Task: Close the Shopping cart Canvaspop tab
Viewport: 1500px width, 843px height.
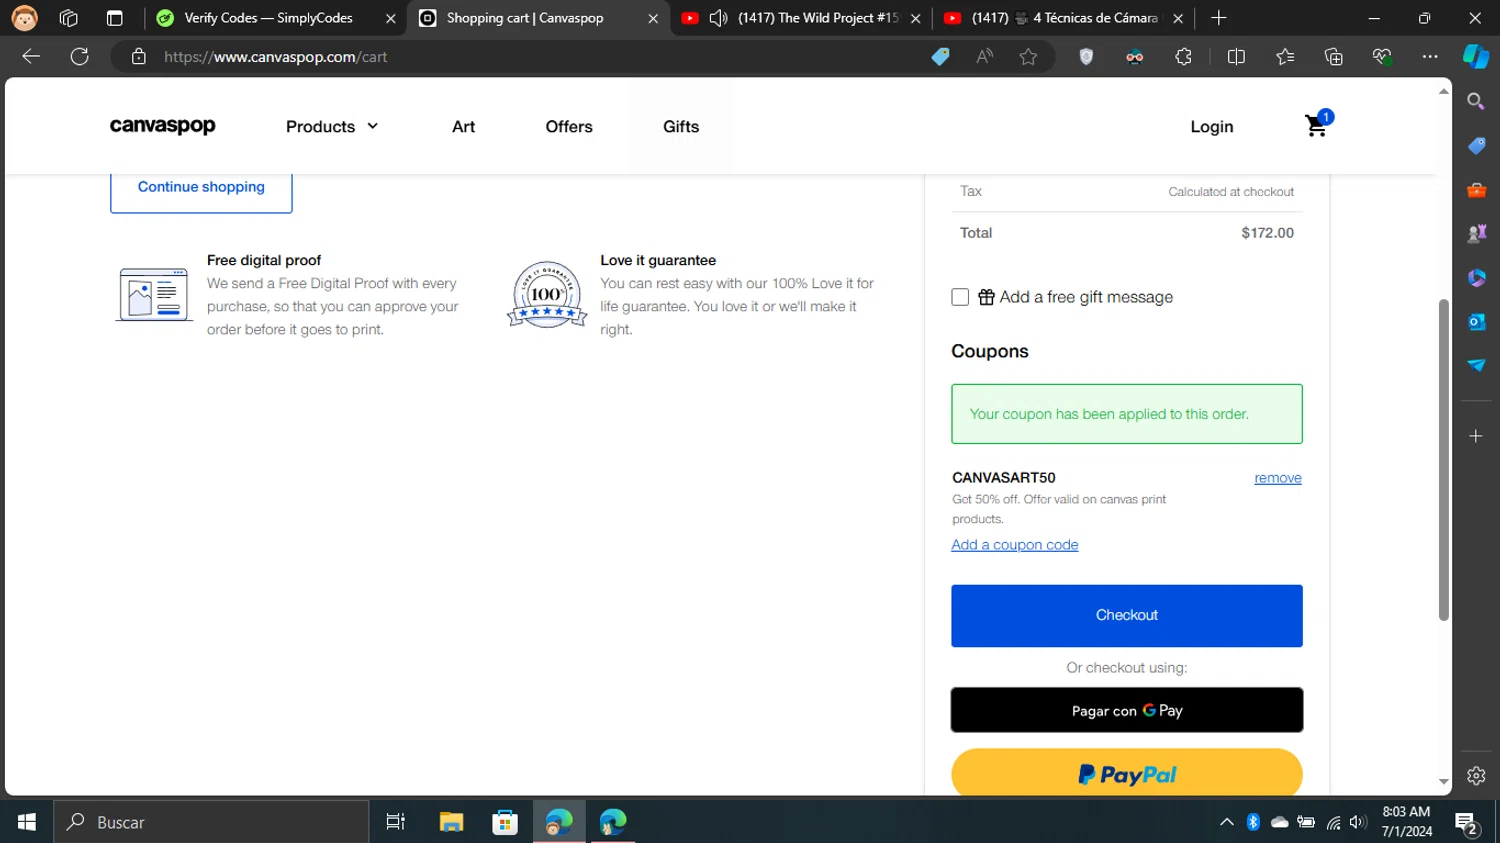Action: tap(653, 18)
